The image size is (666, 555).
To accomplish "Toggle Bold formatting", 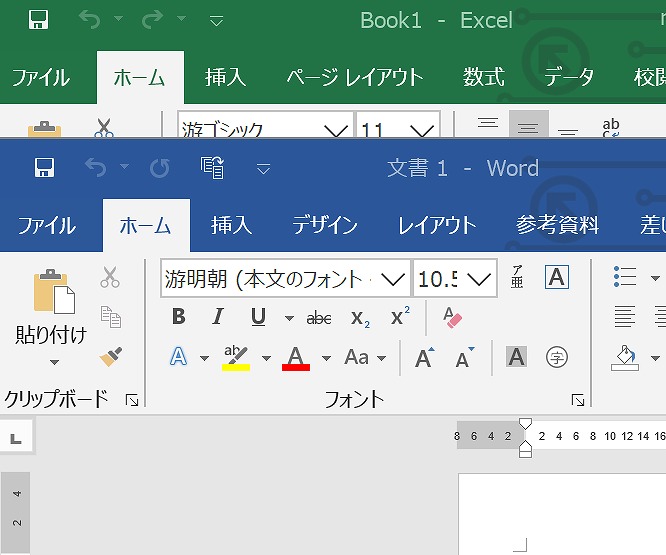I will coord(179,317).
